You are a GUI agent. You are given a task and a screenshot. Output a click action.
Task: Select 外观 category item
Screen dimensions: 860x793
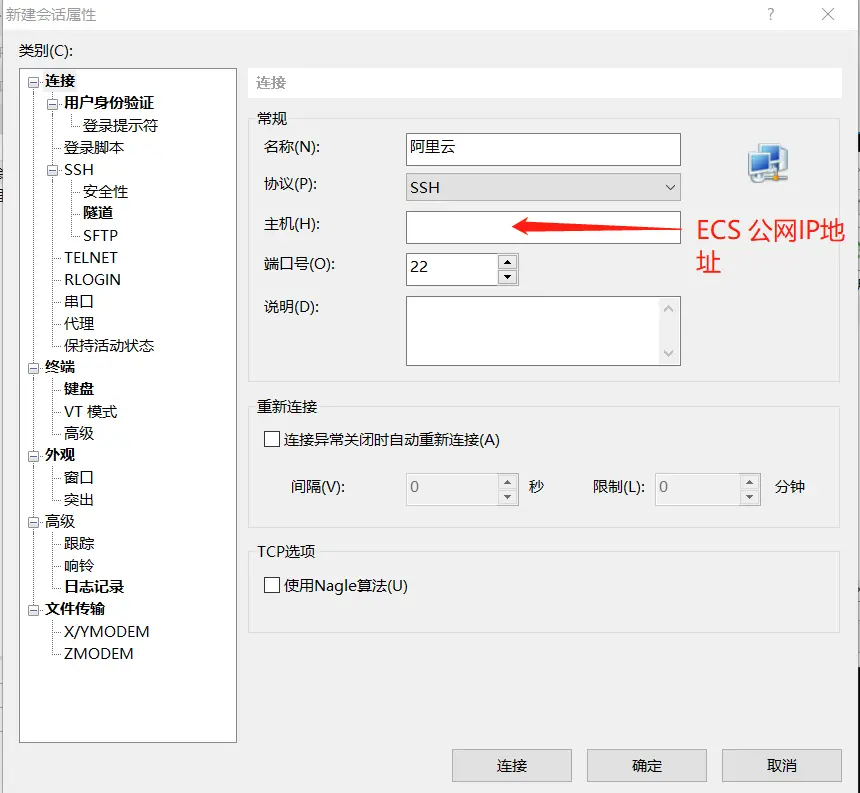60,455
